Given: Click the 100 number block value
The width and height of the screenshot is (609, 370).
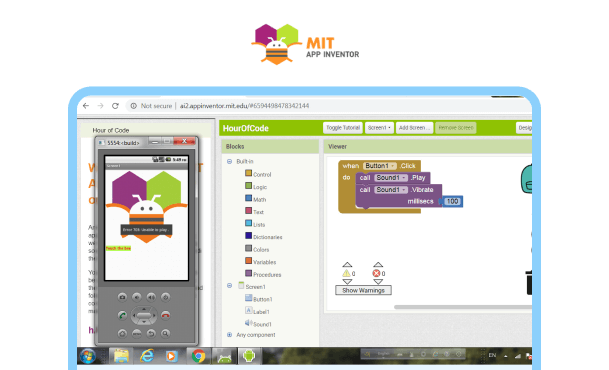Looking at the screenshot, I should click(452, 201).
